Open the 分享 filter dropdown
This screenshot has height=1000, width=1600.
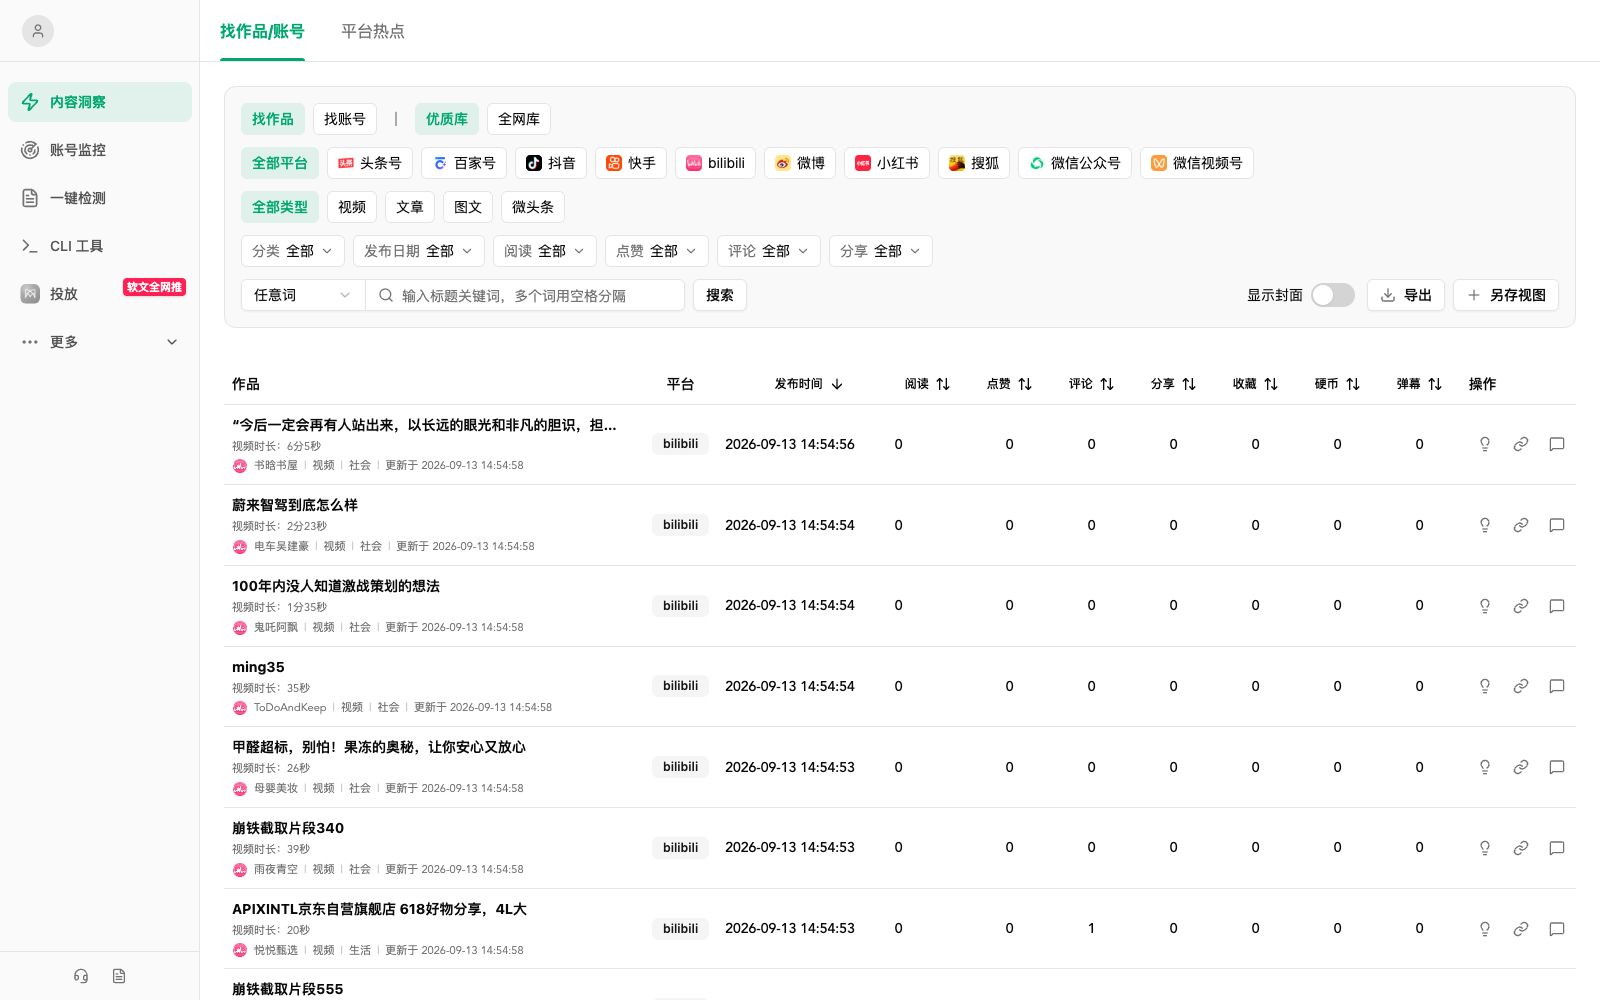coord(881,251)
